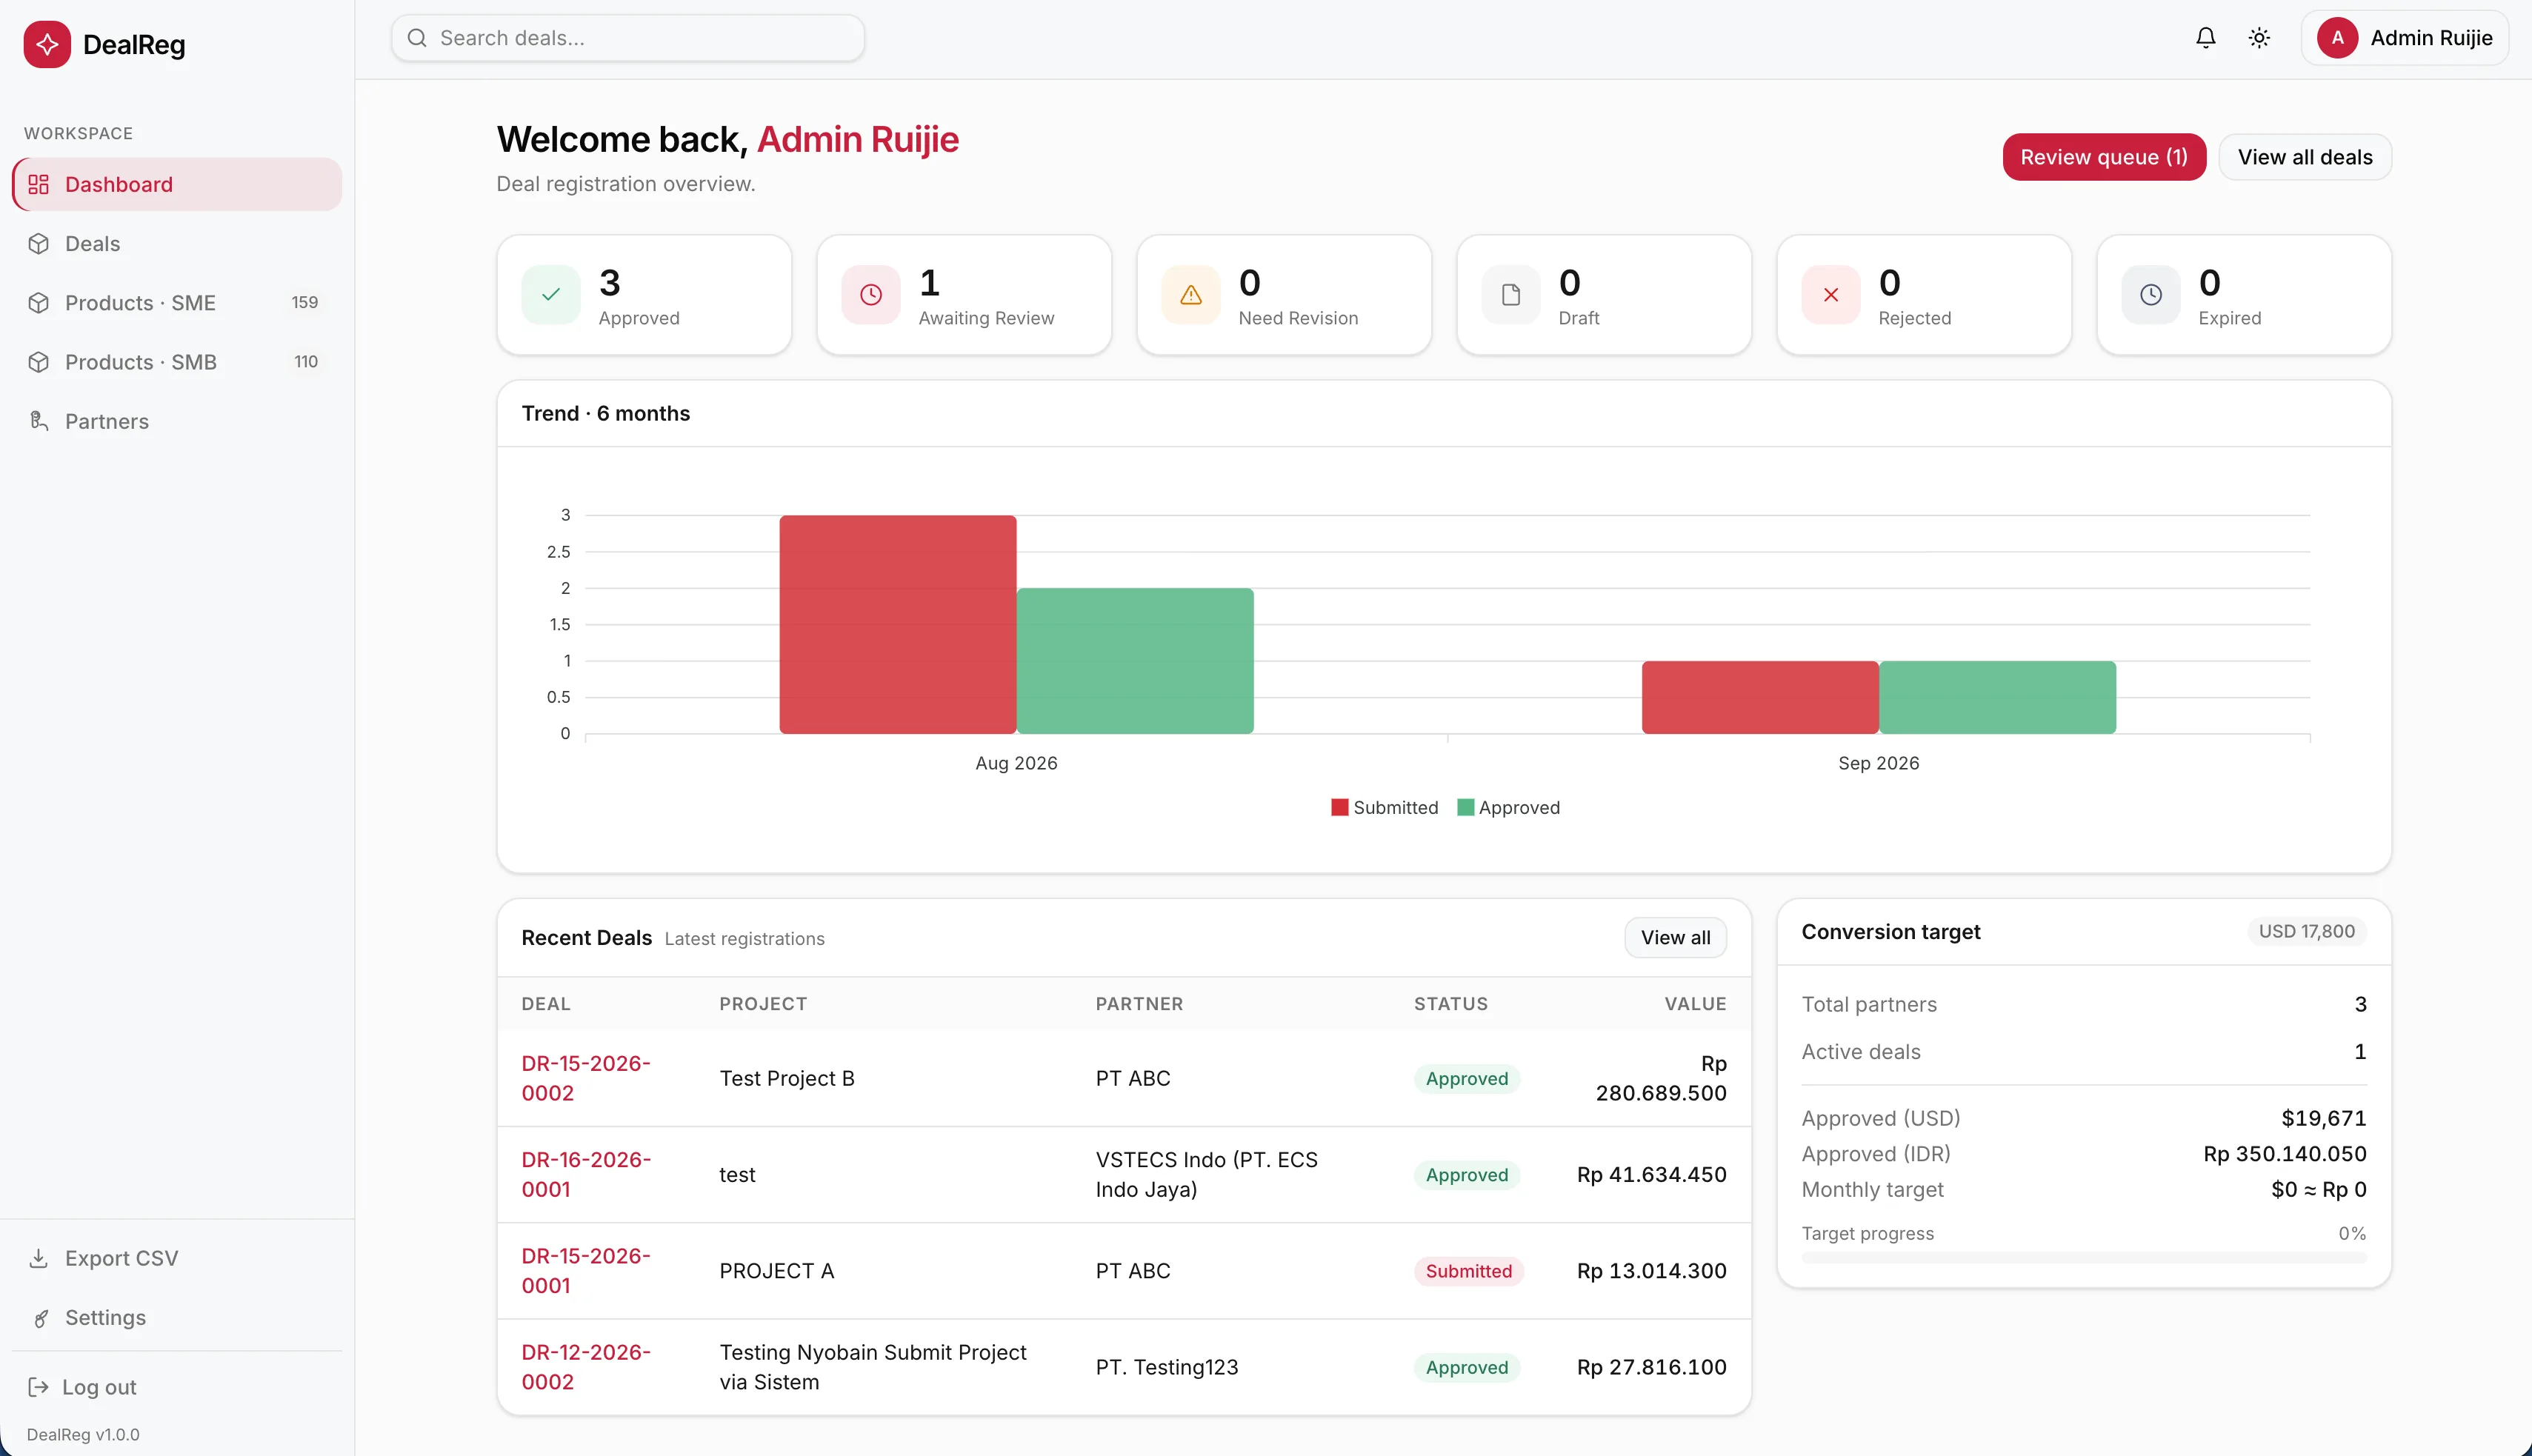Click the 110 count badge on Products SMB

tap(306, 362)
